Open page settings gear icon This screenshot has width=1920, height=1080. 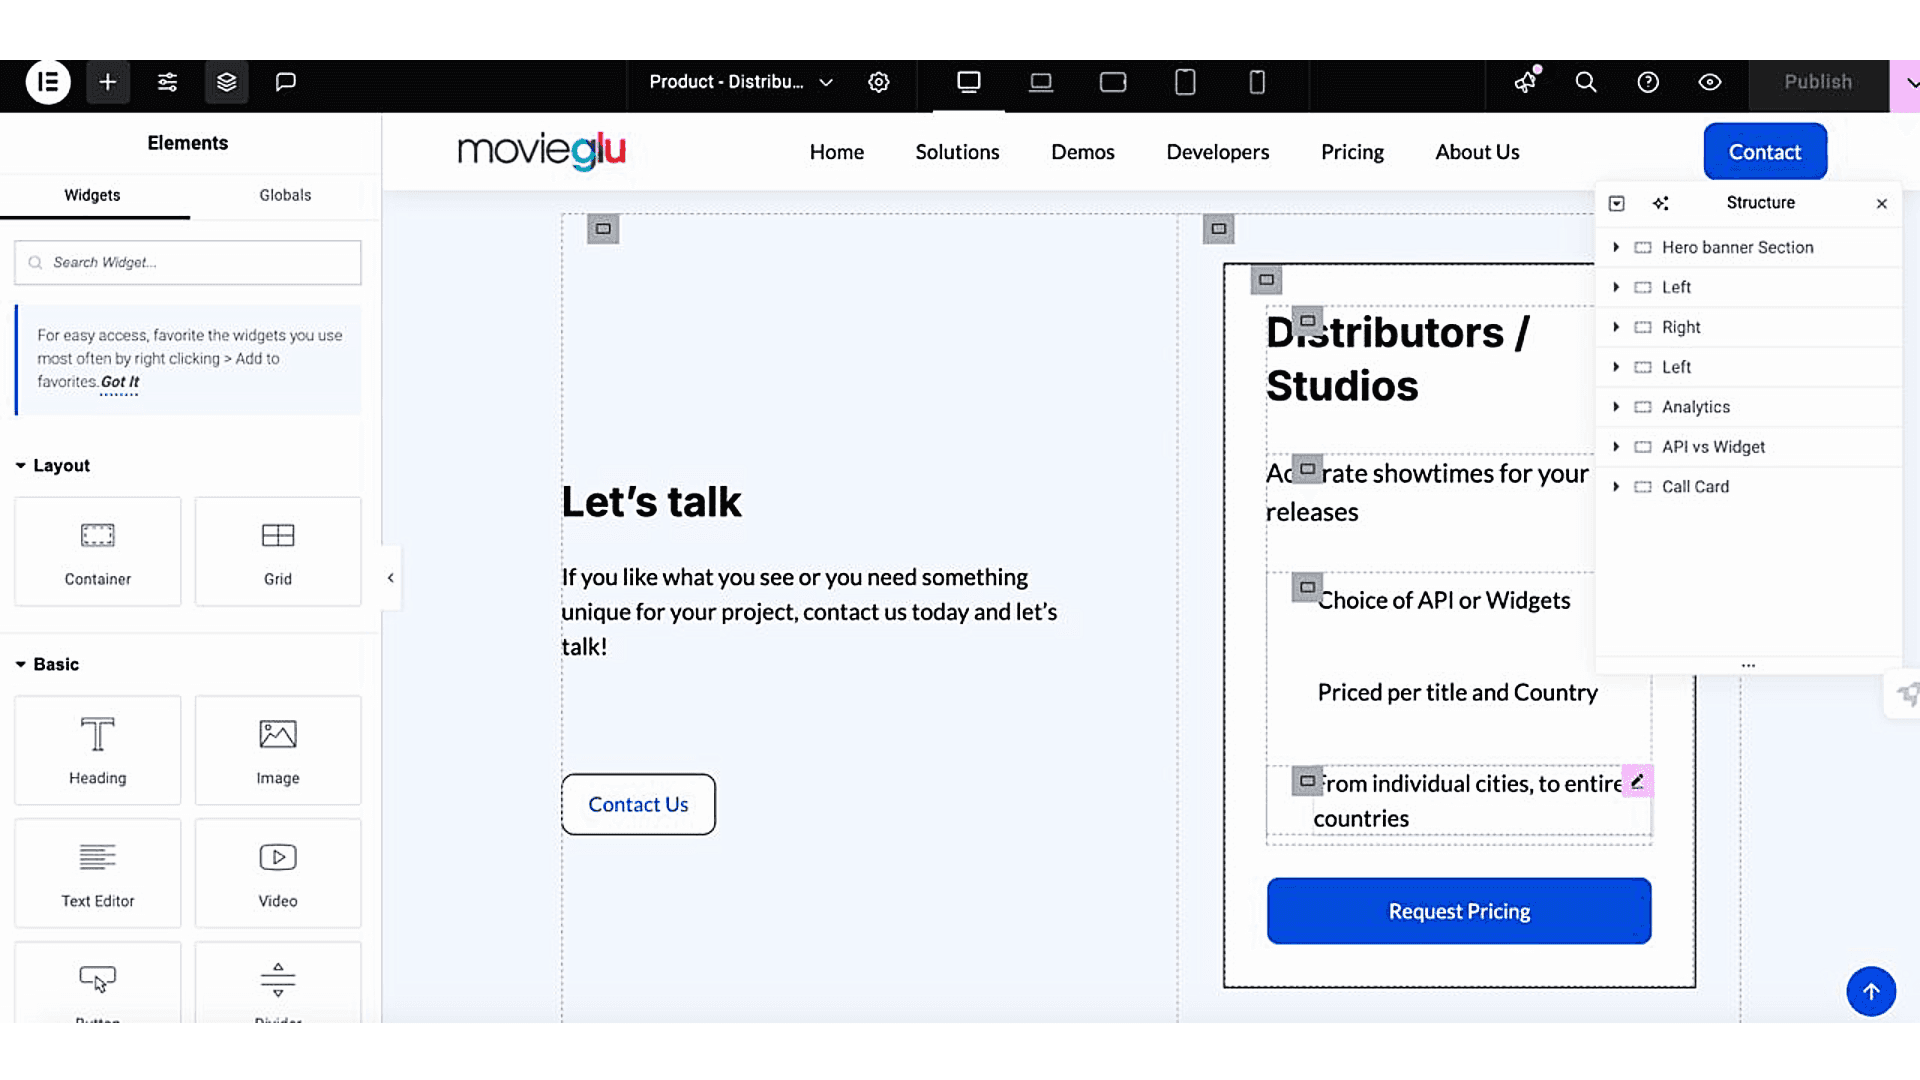click(x=878, y=82)
